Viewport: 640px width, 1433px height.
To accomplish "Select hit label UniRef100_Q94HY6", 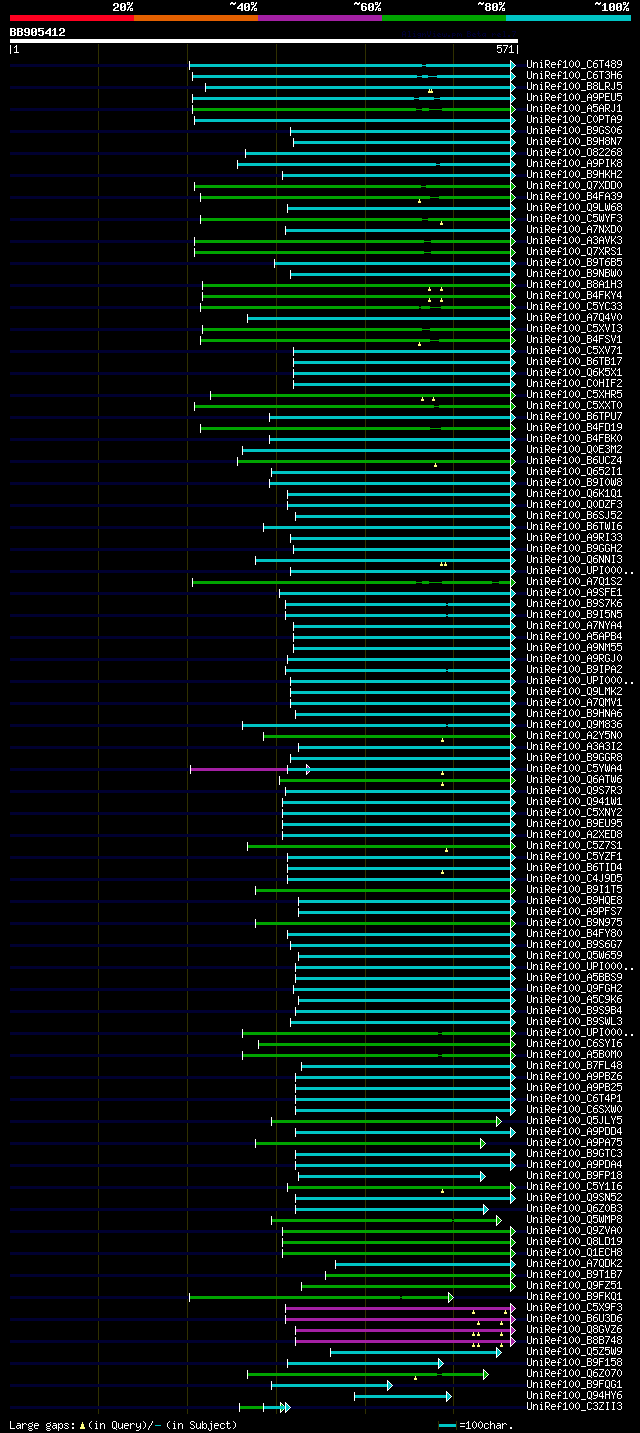I will 574,1396.
